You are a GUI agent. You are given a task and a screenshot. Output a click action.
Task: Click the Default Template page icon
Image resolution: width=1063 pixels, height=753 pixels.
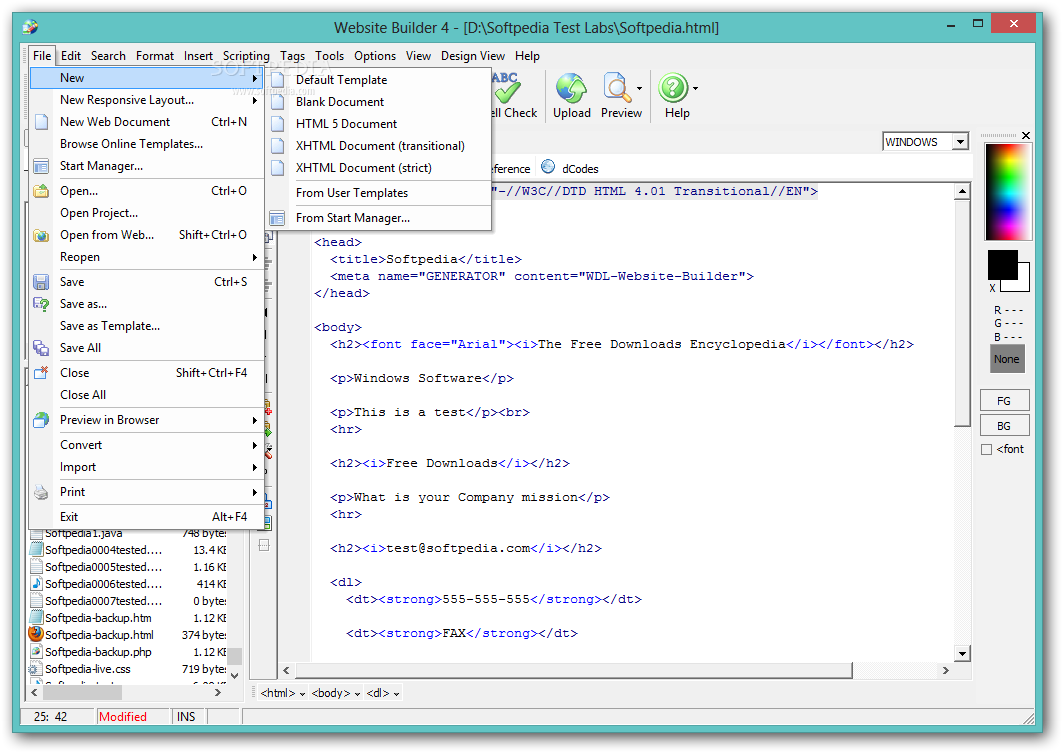[x=277, y=80]
